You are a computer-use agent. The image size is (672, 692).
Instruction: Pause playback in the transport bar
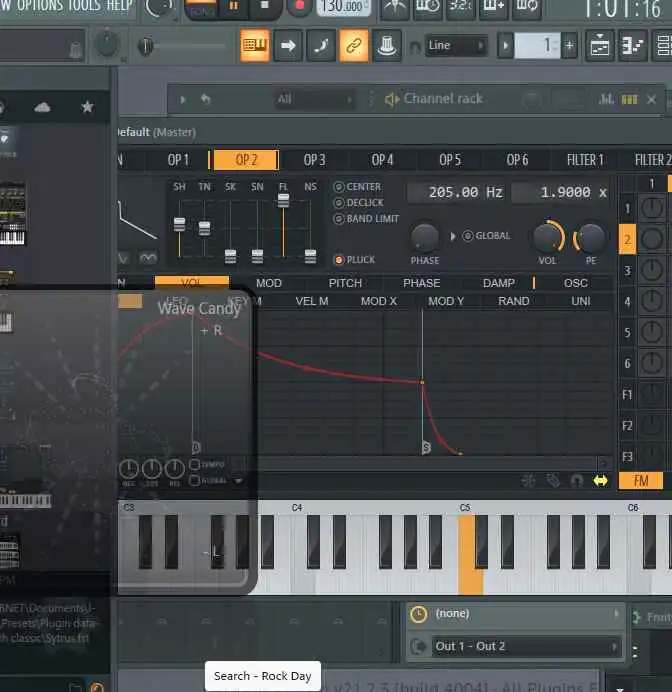[x=234, y=6]
